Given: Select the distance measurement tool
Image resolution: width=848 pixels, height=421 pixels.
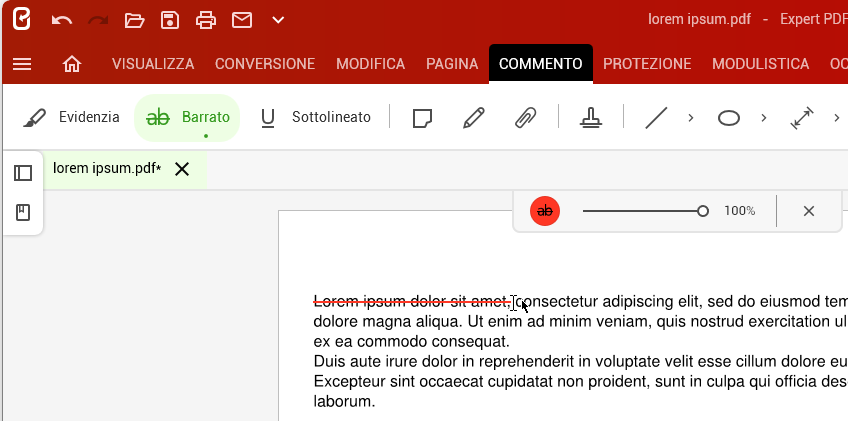Looking at the screenshot, I should (802, 117).
